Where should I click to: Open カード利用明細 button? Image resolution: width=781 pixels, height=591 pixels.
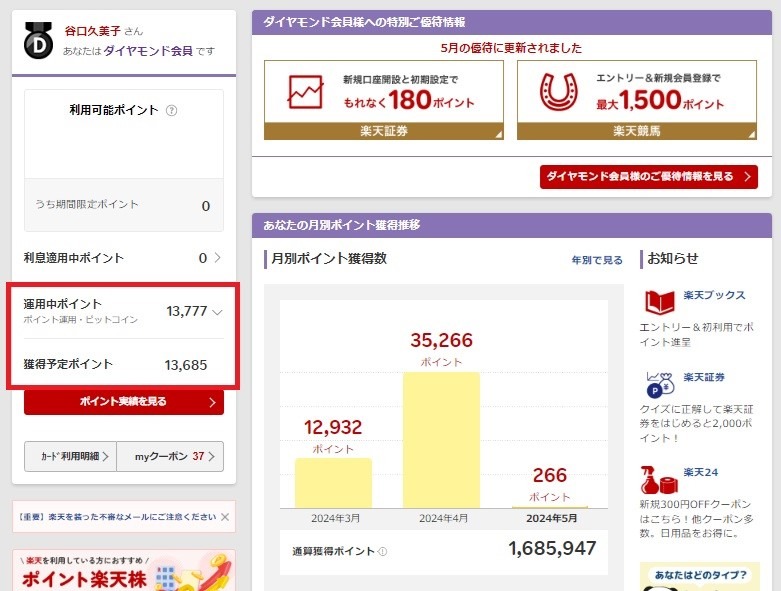pos(70,456)
